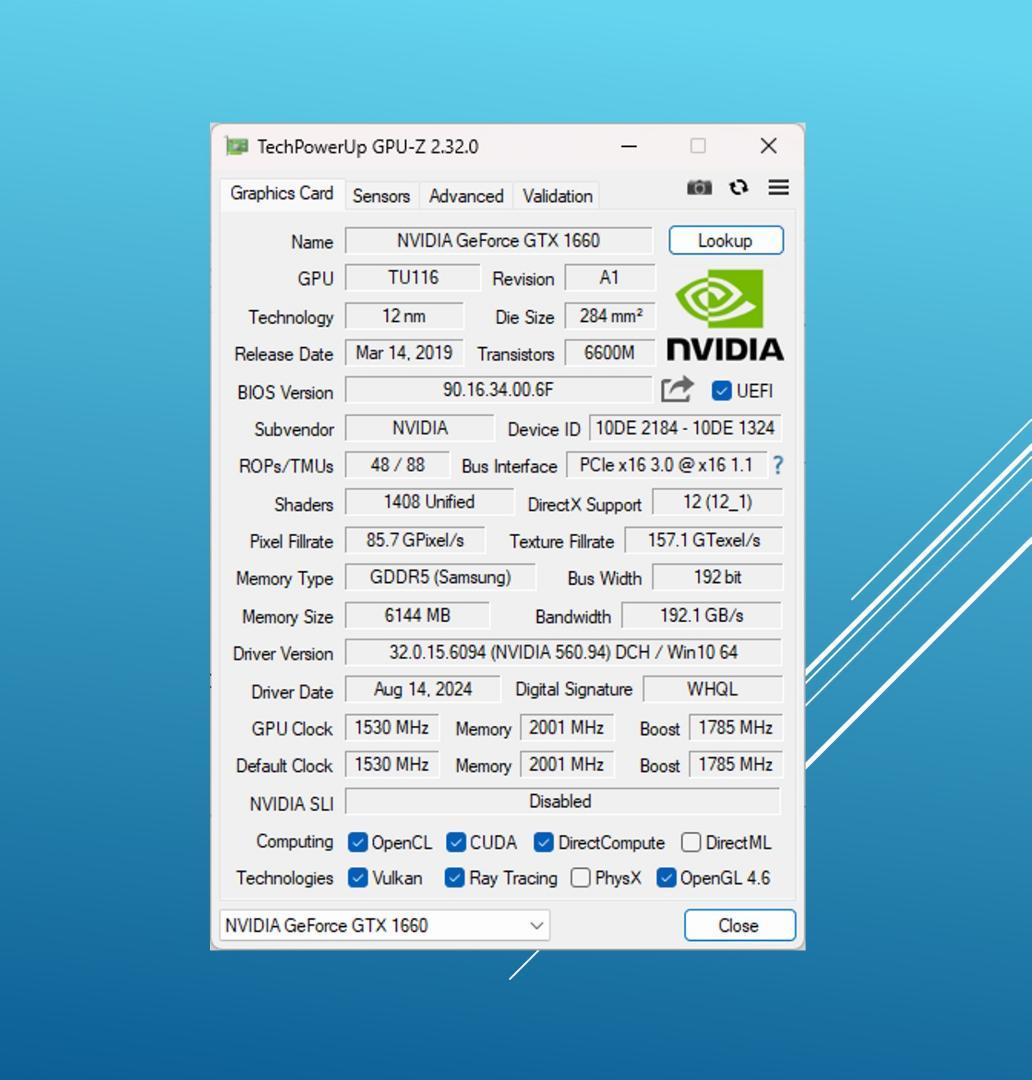This screenshot has width=1032, height=1080.
Task: Take a screenshot with the camera icon
Action: (x=699, y=187)
